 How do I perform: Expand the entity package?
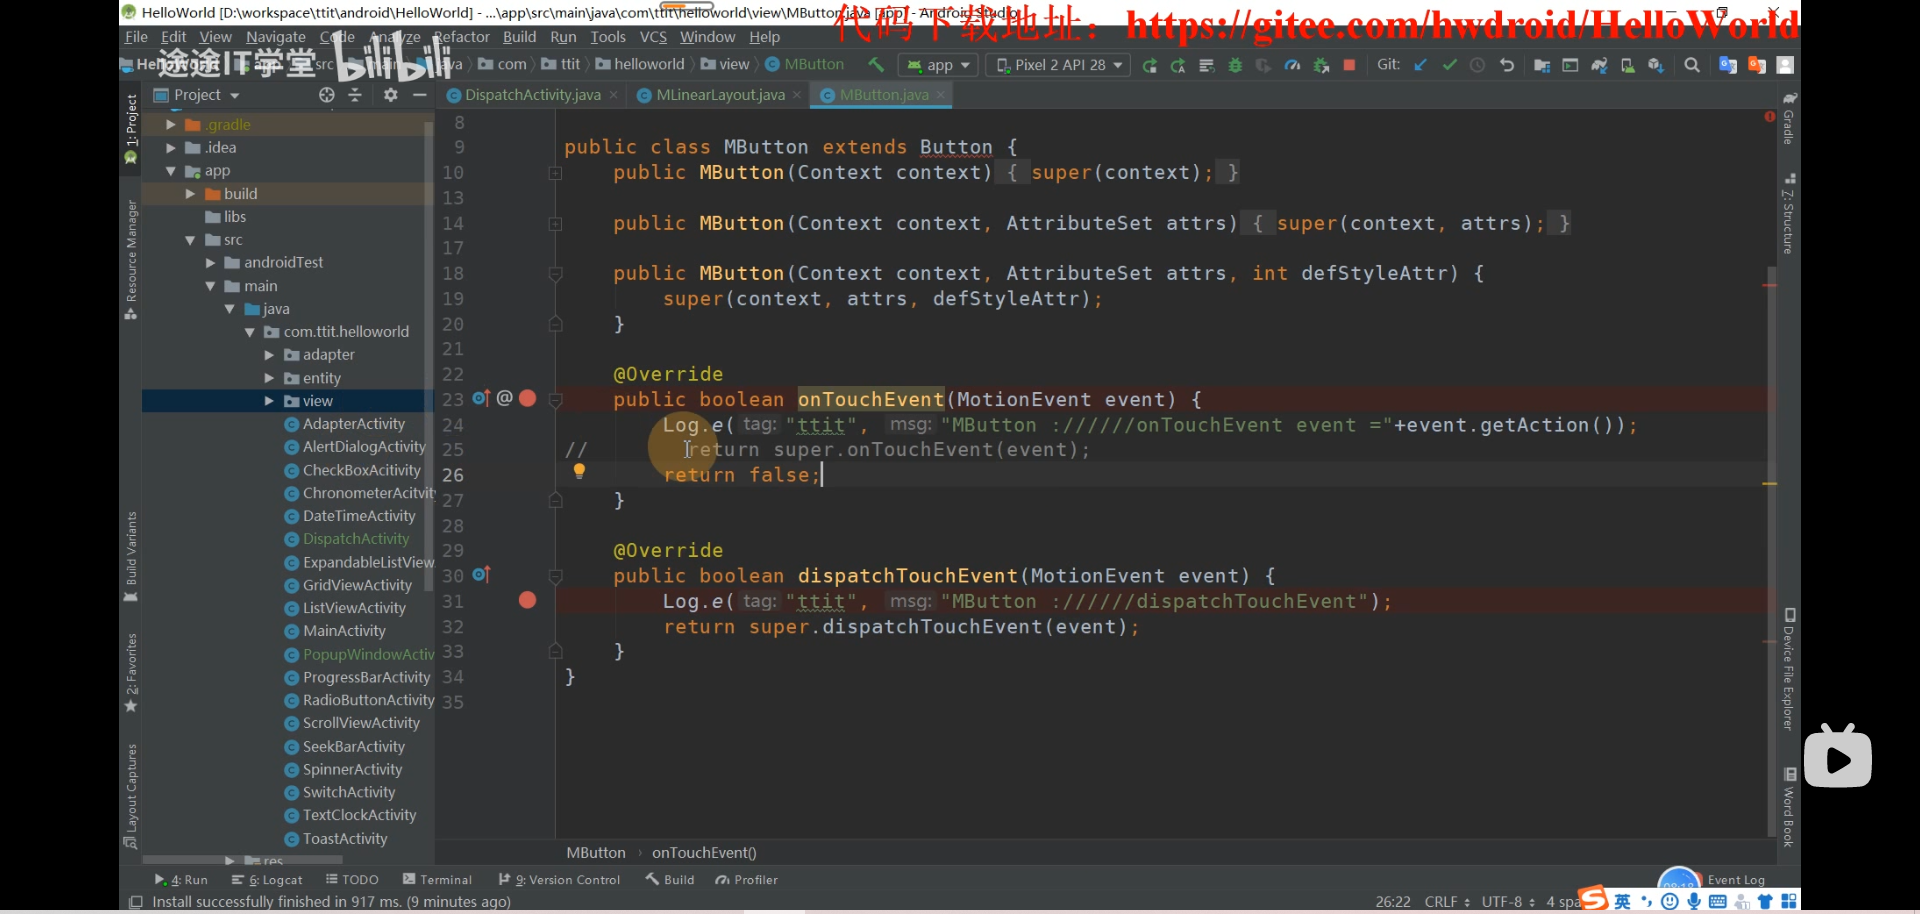(x=269, y=378)
